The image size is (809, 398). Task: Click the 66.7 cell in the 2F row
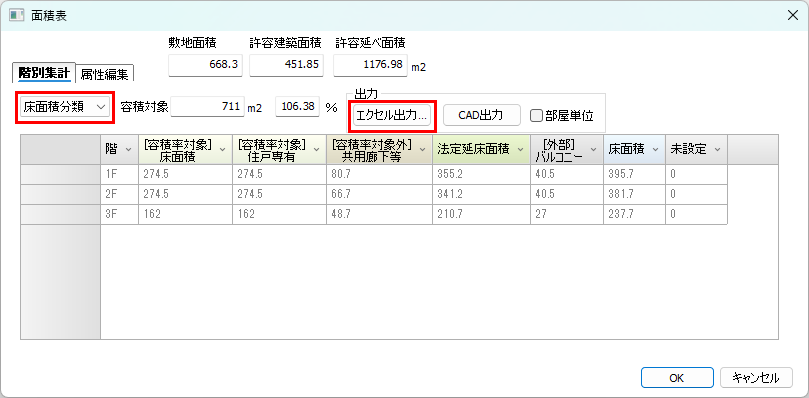379,195
